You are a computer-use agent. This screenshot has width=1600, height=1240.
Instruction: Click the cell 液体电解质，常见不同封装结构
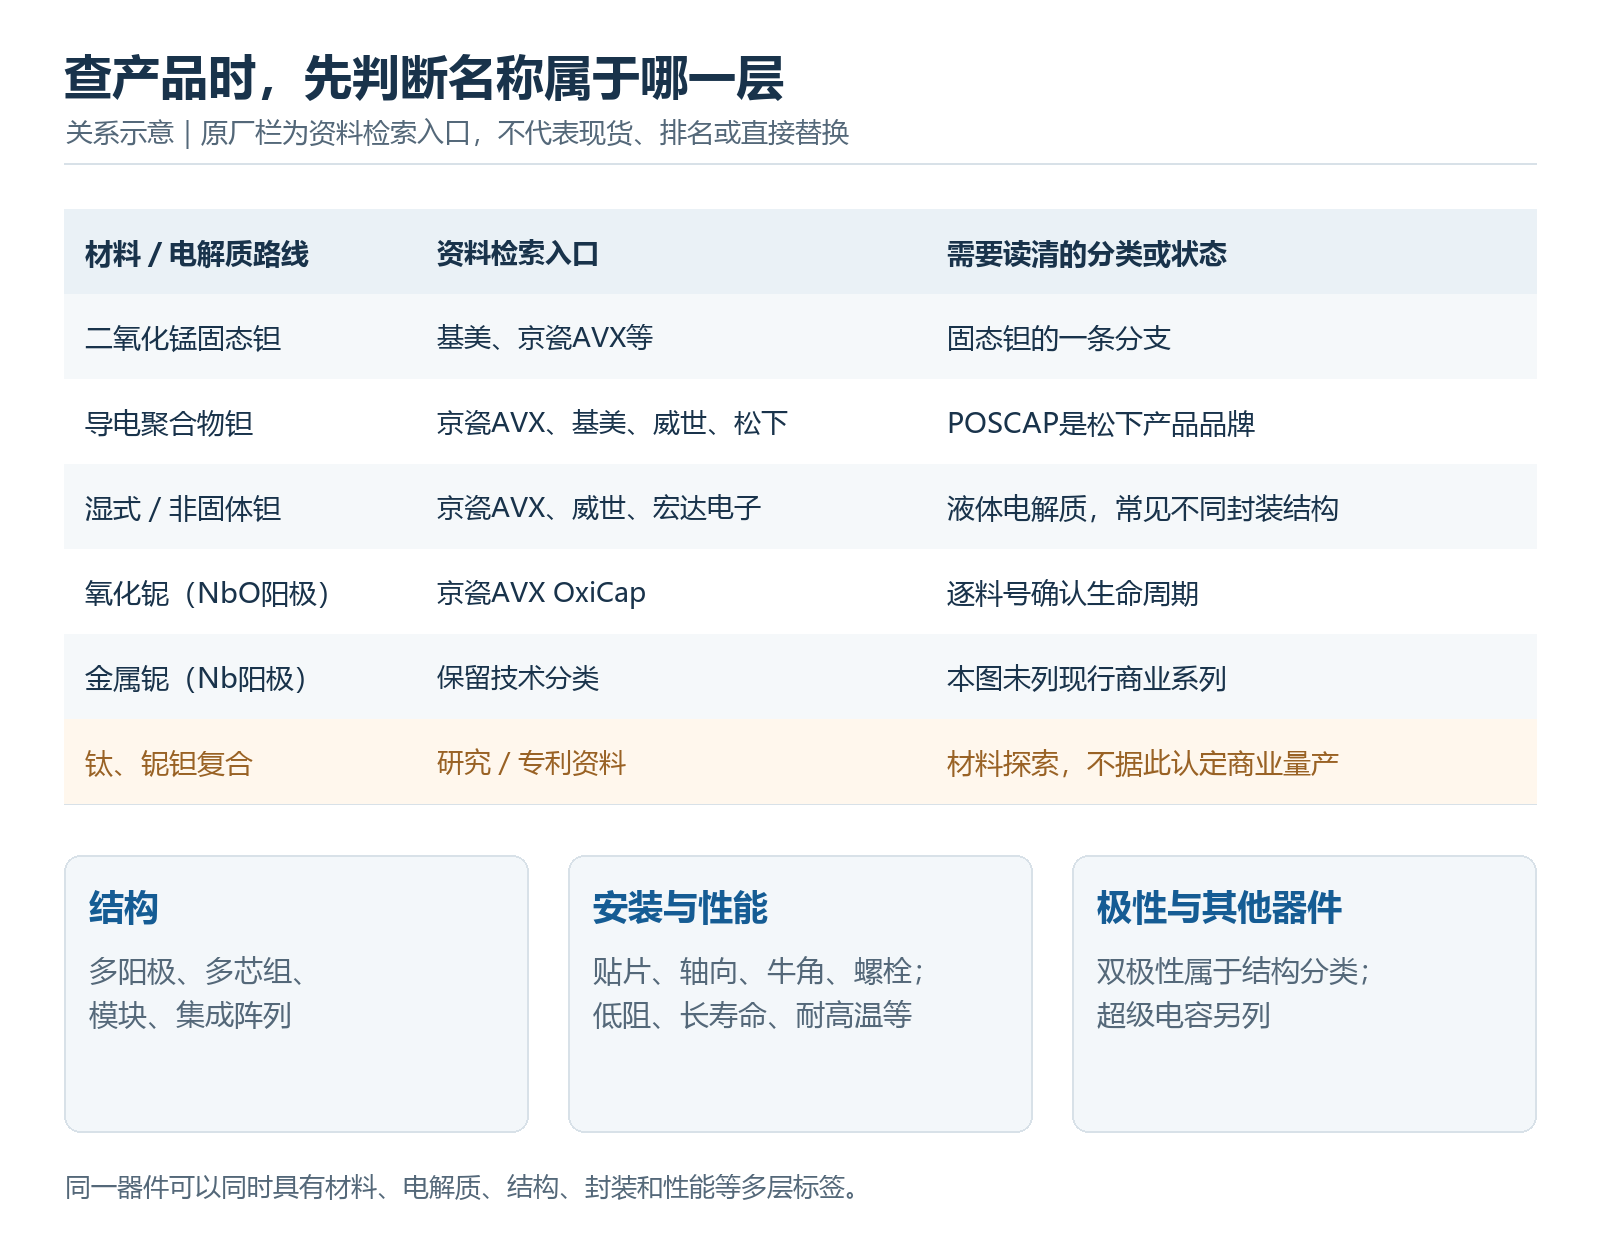click(1143, 509)
